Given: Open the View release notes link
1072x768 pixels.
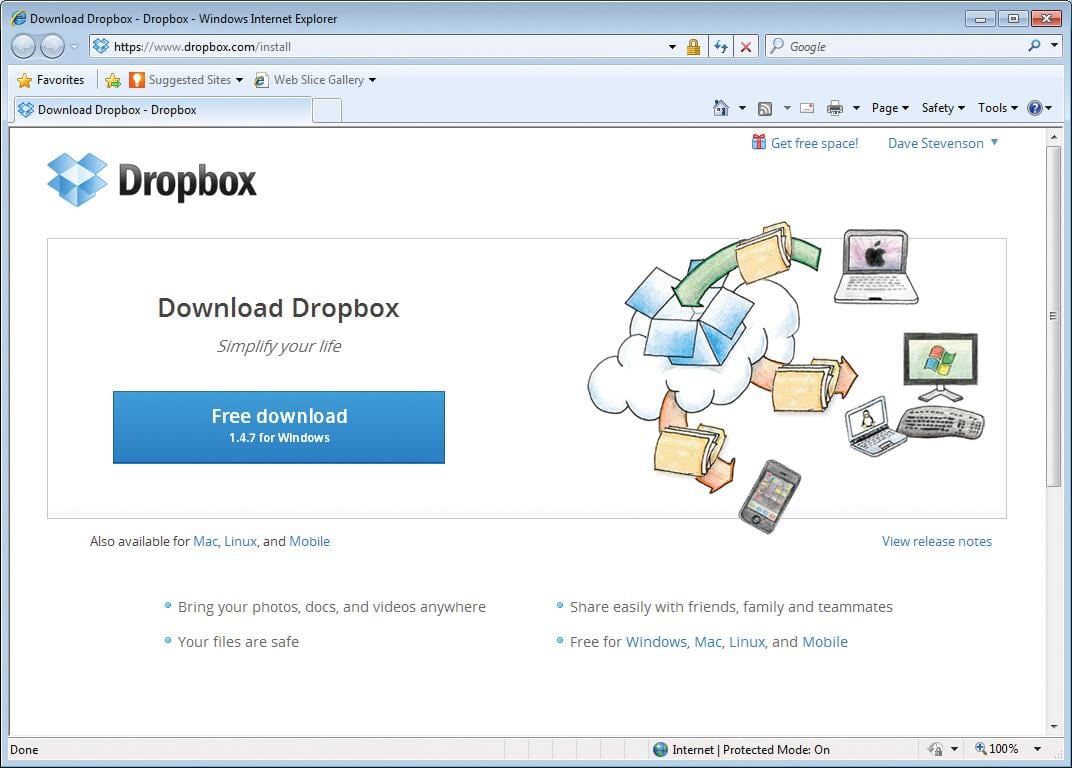Looking at the screenshot, I should [x=936, y=541].
